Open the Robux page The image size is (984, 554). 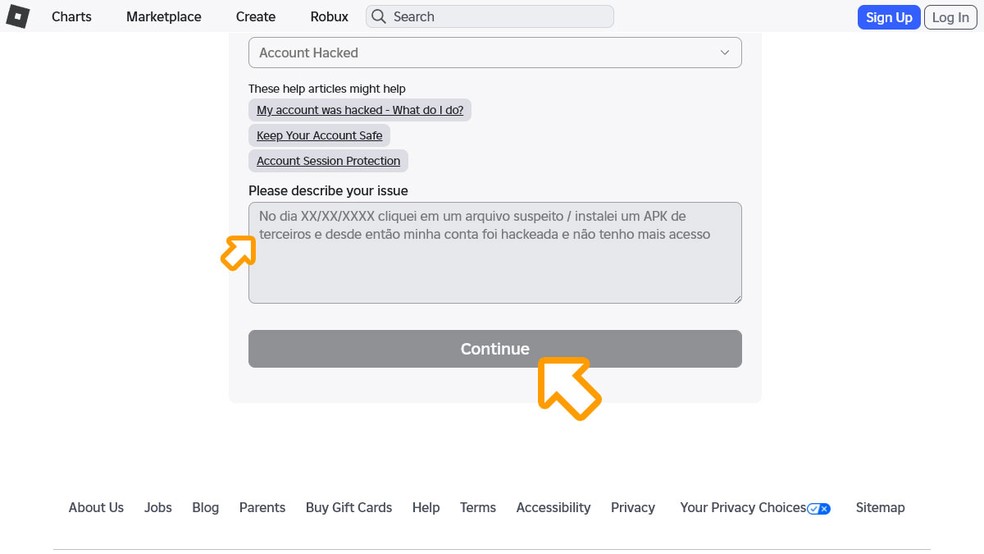330,17
